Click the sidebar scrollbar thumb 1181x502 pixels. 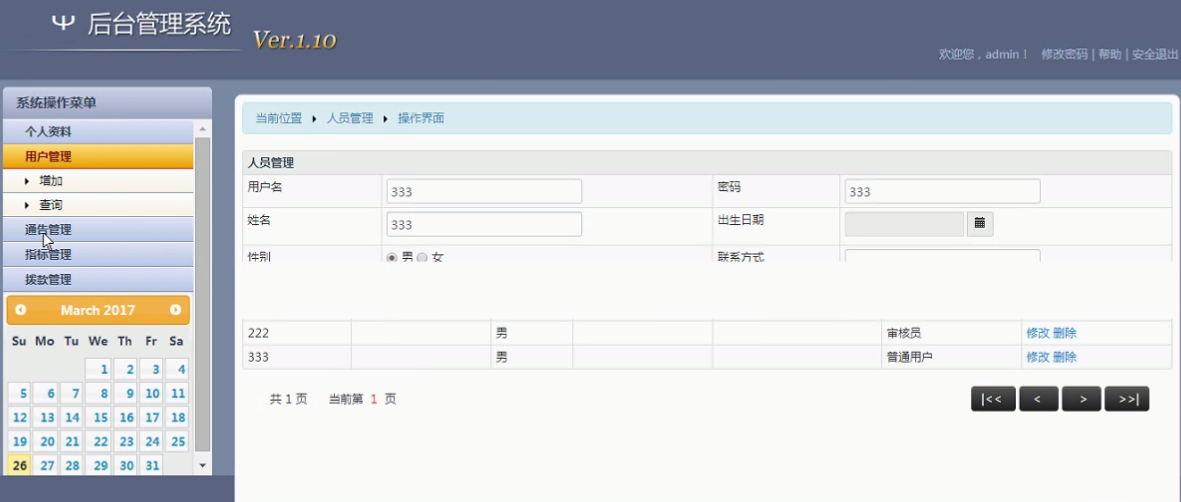tap(202, 294)
